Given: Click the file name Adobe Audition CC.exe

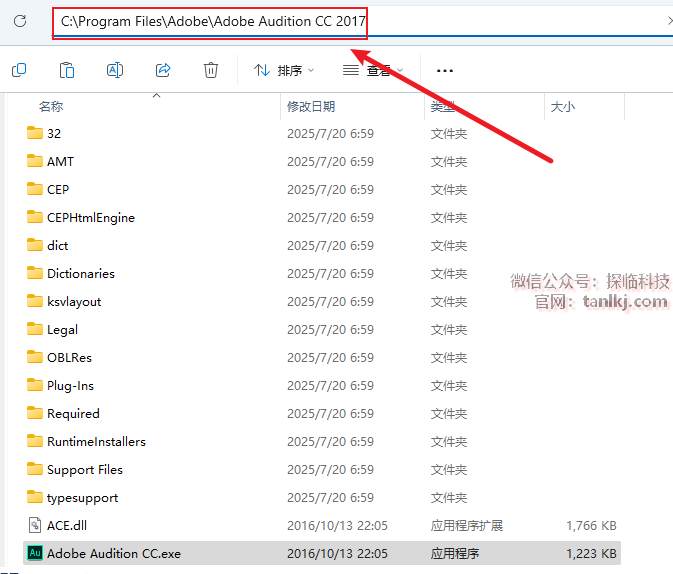Looking at the screenshot, I should [x=114, y=553].
